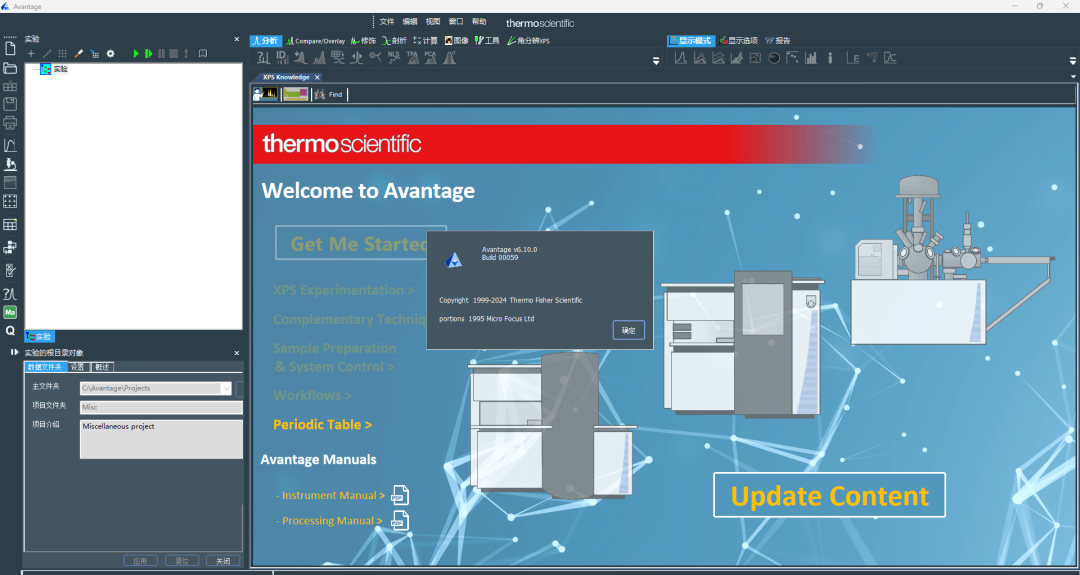Click the spectrum curve icon in sidebar

[10, 145]
